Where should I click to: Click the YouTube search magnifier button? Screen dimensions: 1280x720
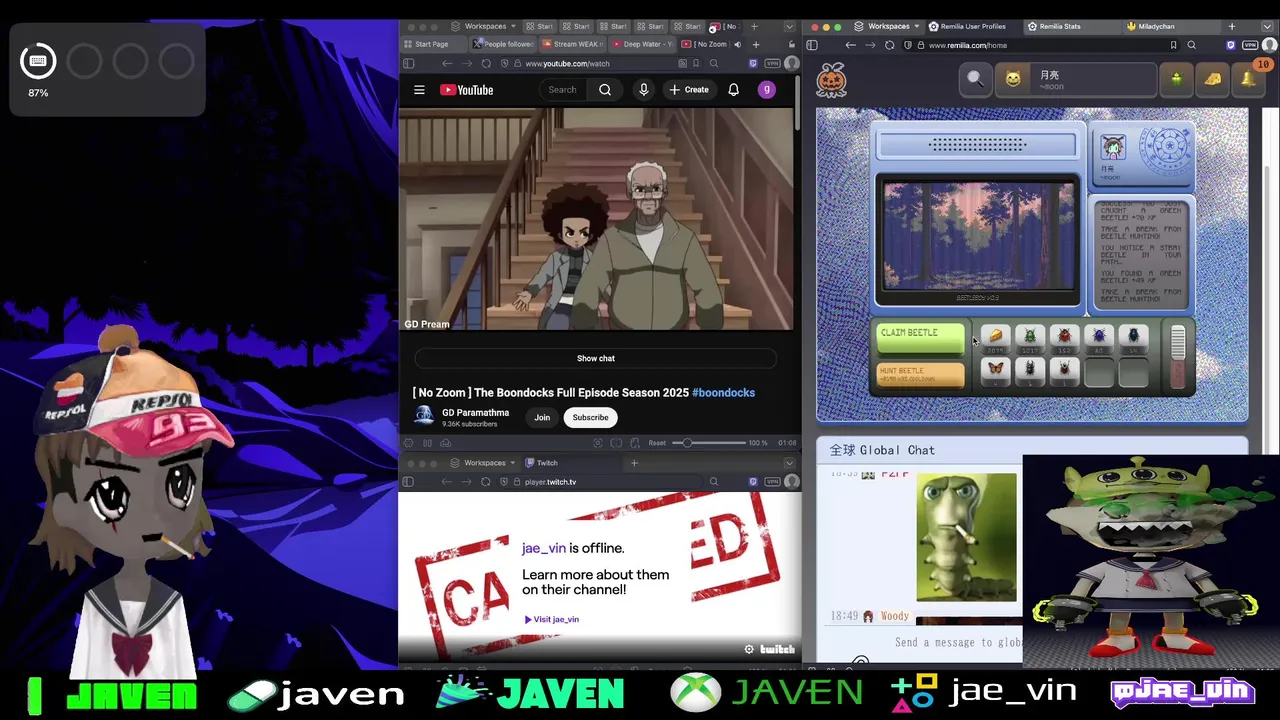(605, 90)
